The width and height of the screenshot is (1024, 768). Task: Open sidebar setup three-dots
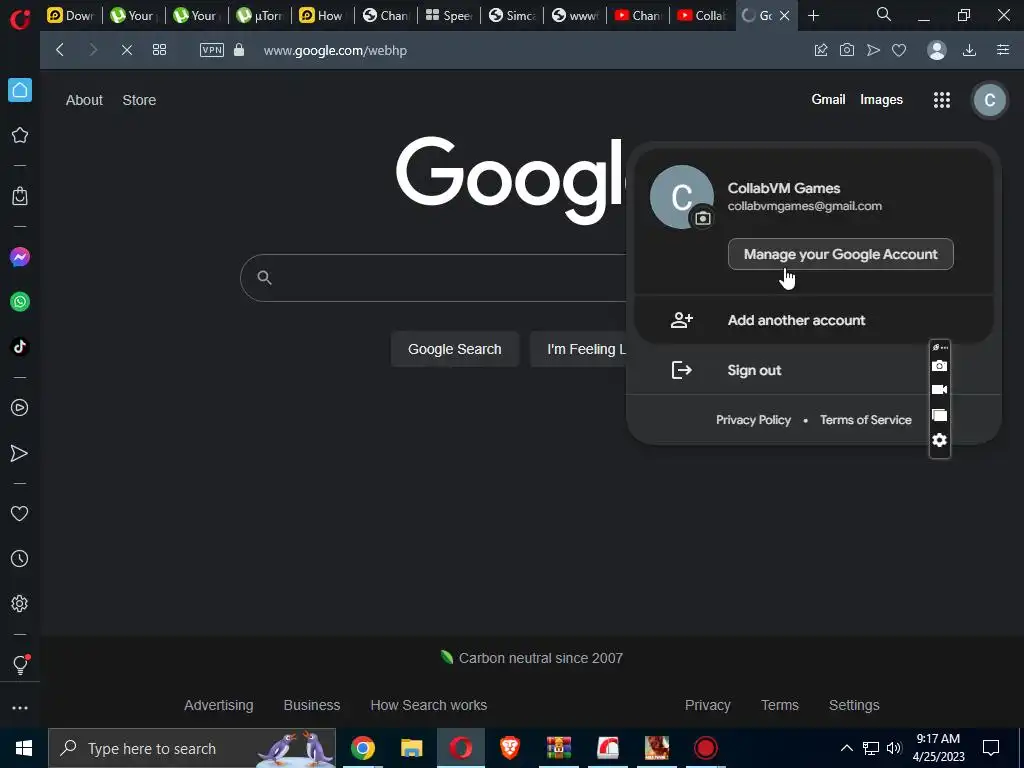[x=20, y=708]
